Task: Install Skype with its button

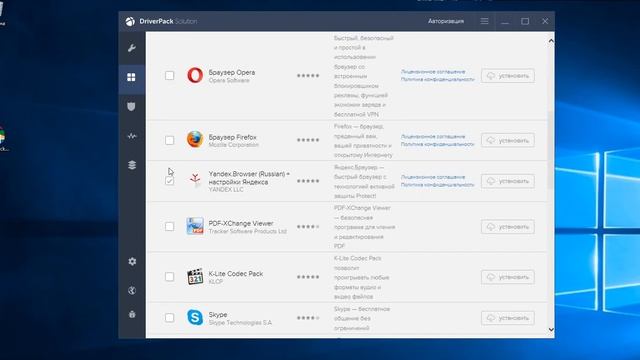Action: [x=508, y=318]
